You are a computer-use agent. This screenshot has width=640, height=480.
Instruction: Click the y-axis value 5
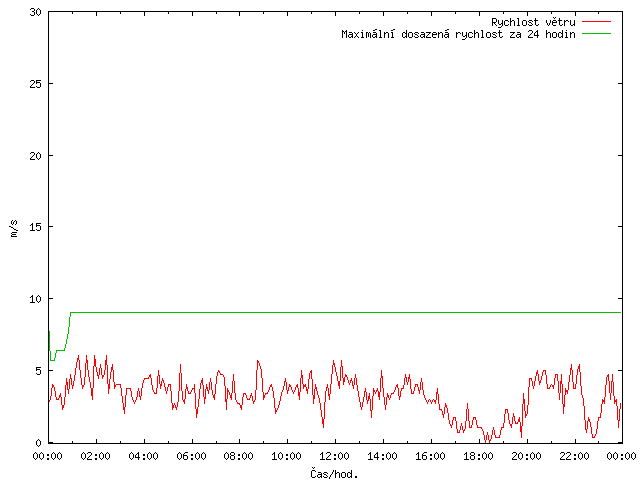coord(39,371)
